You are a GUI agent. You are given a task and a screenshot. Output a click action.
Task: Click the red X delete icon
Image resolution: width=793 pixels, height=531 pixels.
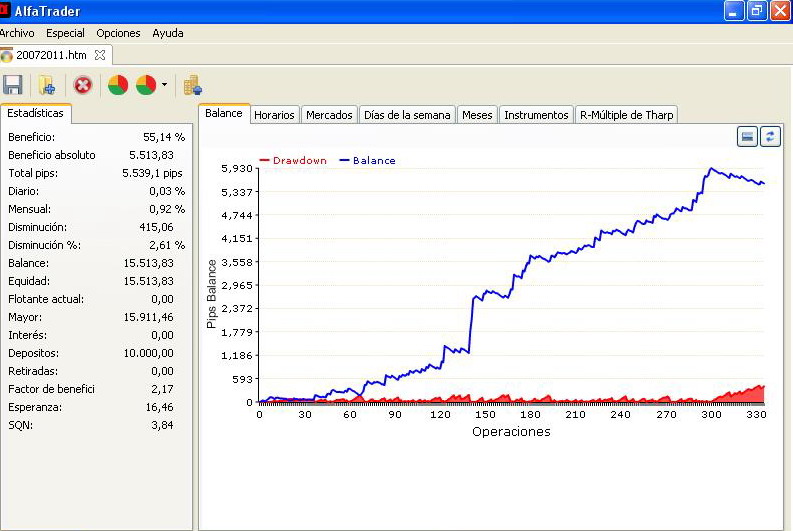pyautogui.click(x=83, y=85)
